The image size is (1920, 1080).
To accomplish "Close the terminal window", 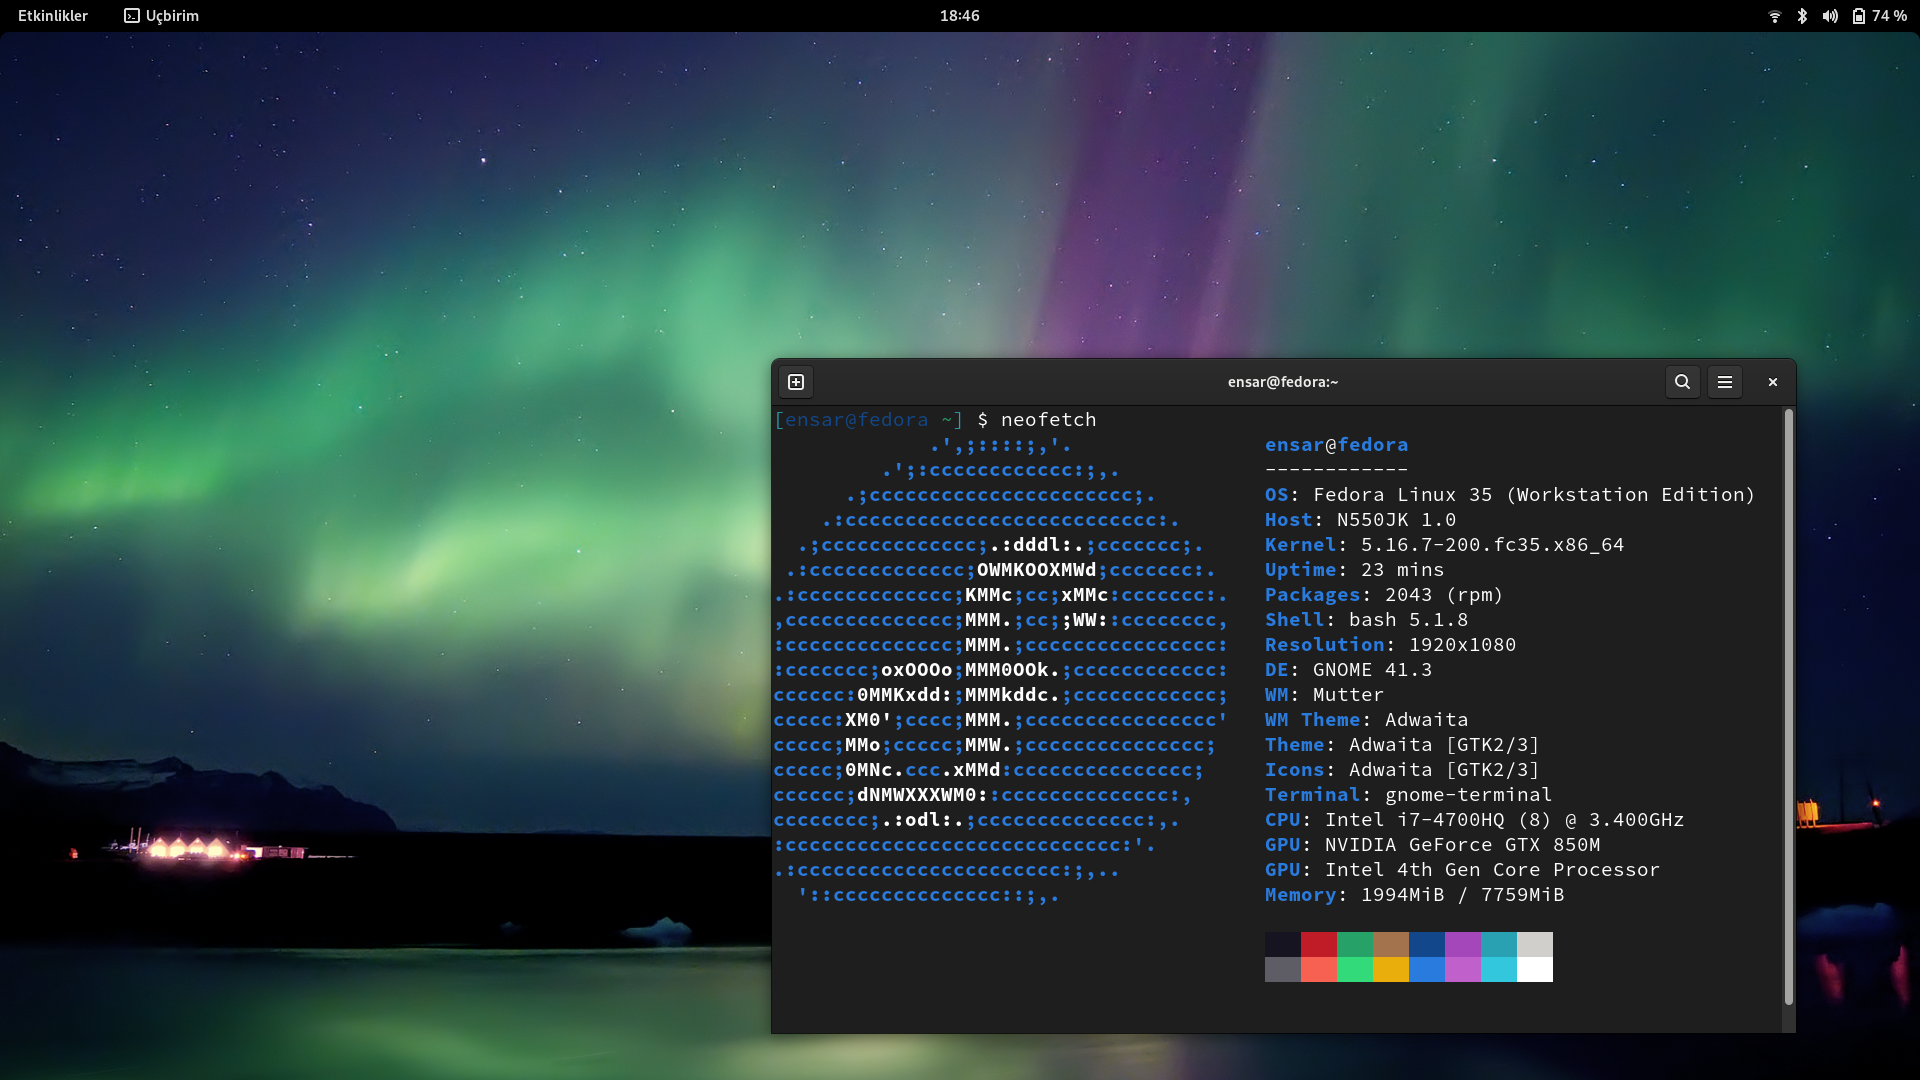I will pyautogui.click(x=1773, y=382).
